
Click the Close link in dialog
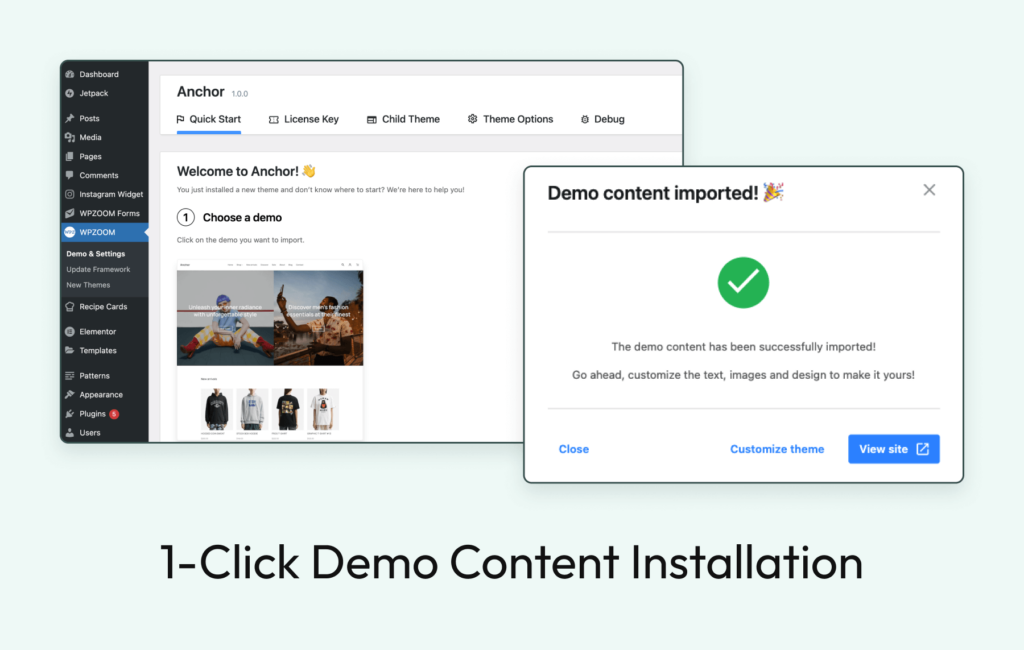click(x=573, y=449)
